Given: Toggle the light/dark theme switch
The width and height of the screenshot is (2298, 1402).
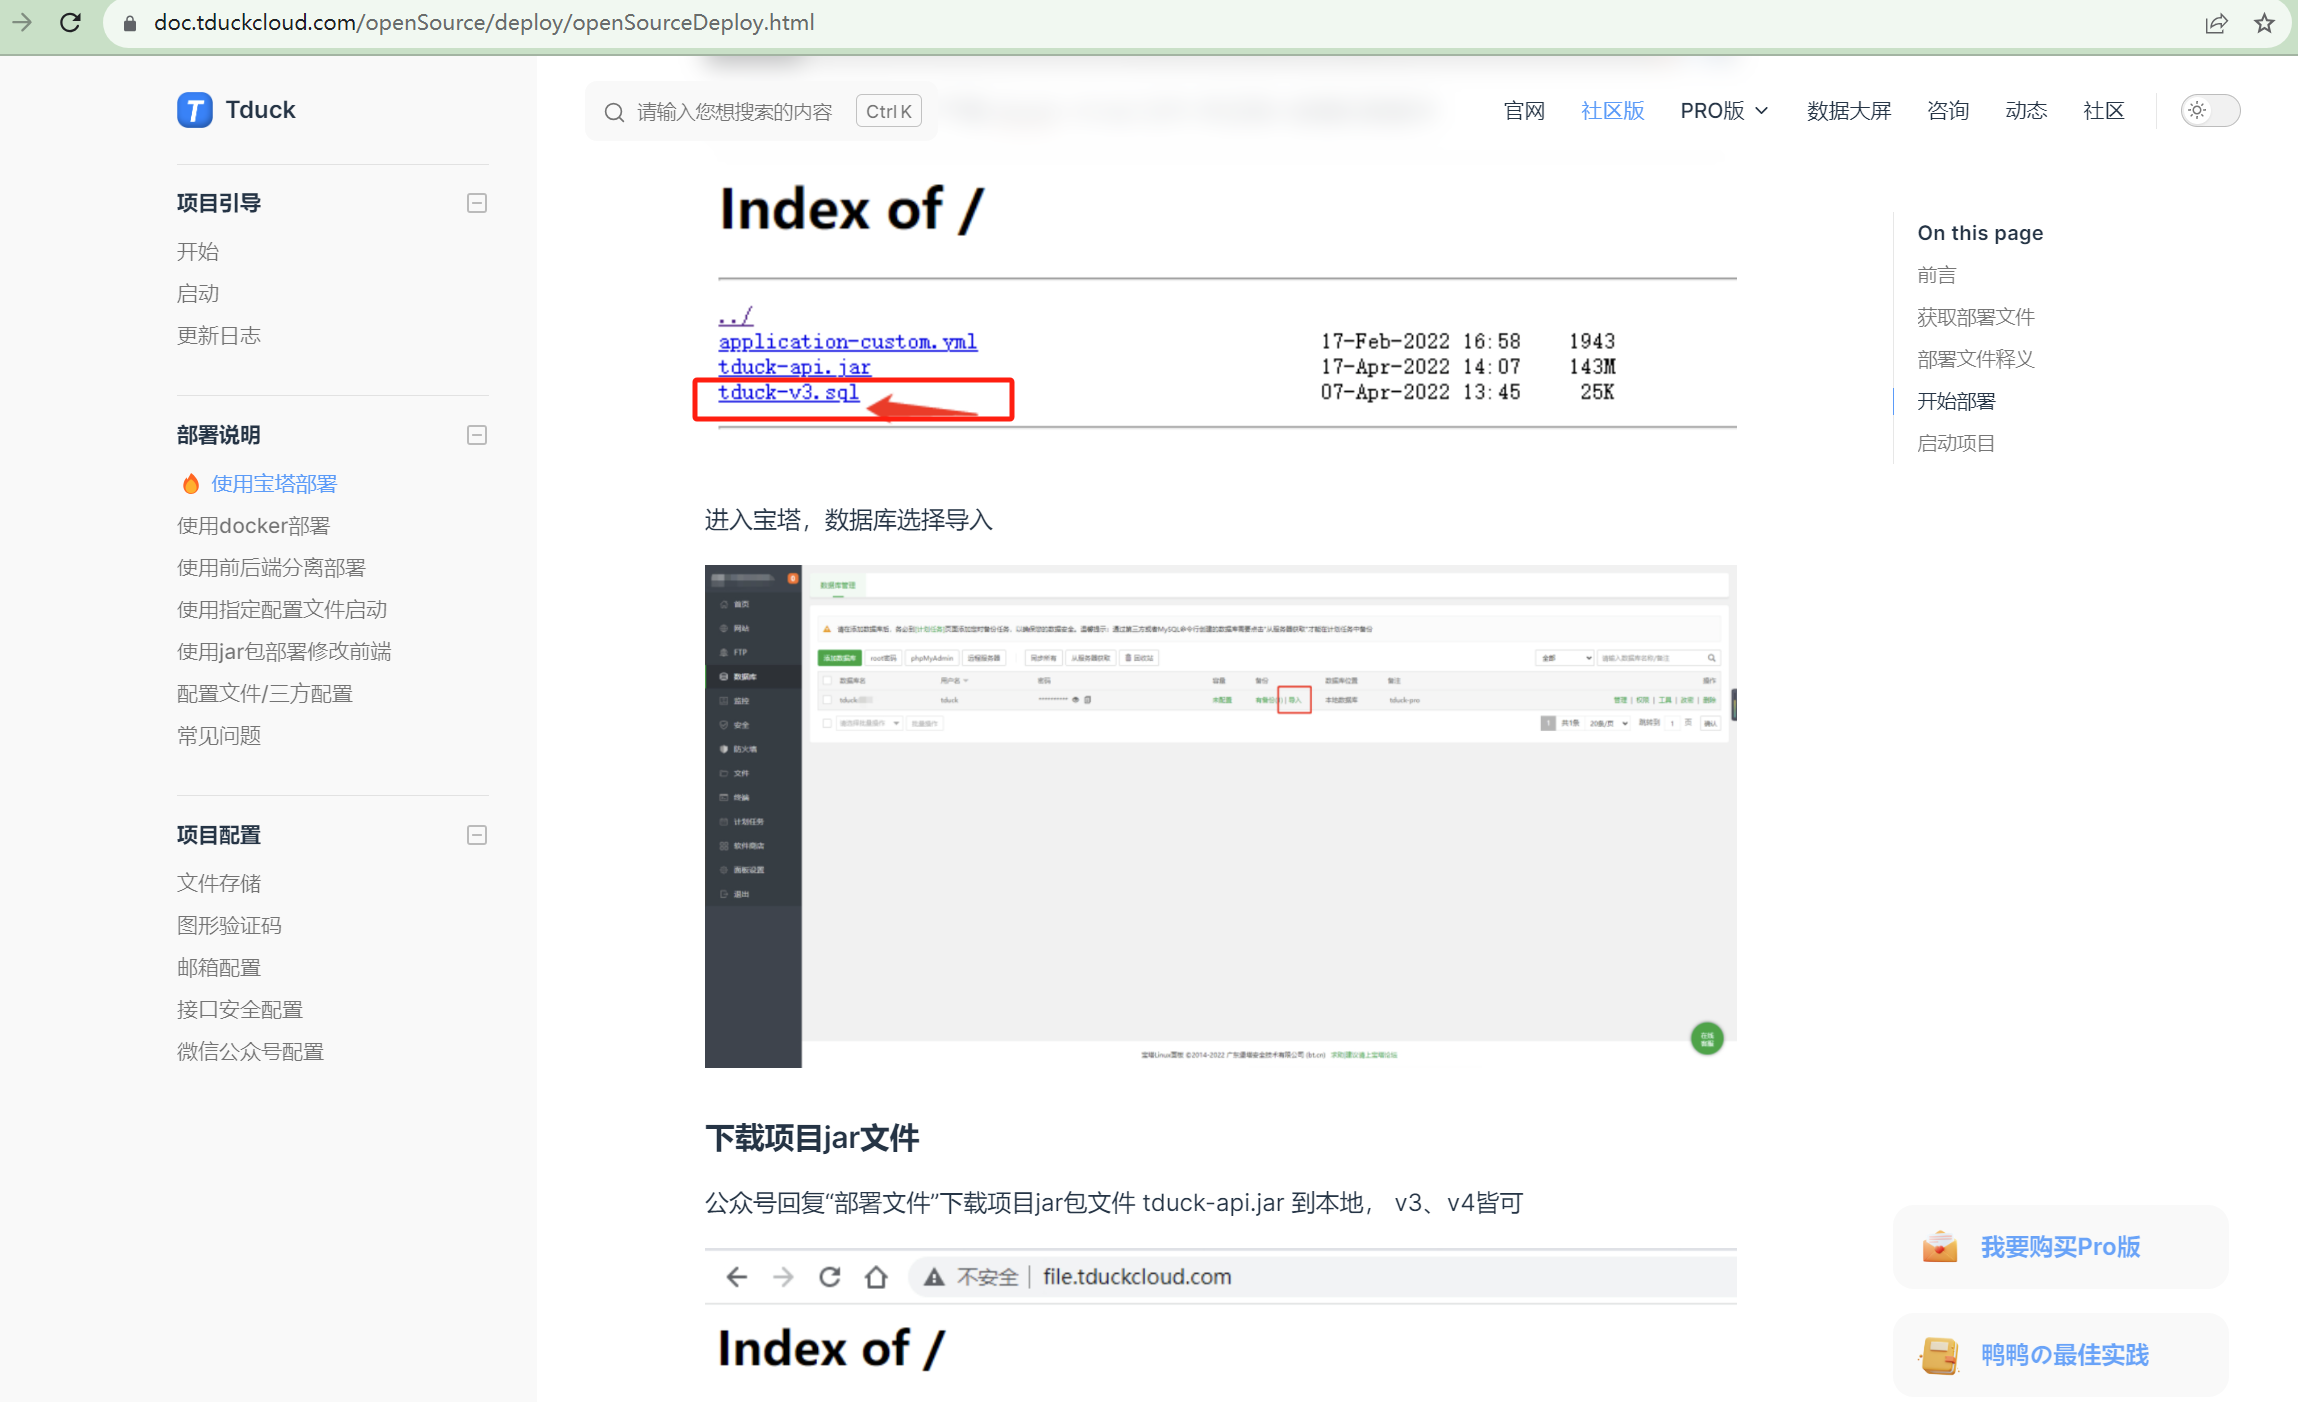Looking at the screenshot, I should [x=2210, y=111].
